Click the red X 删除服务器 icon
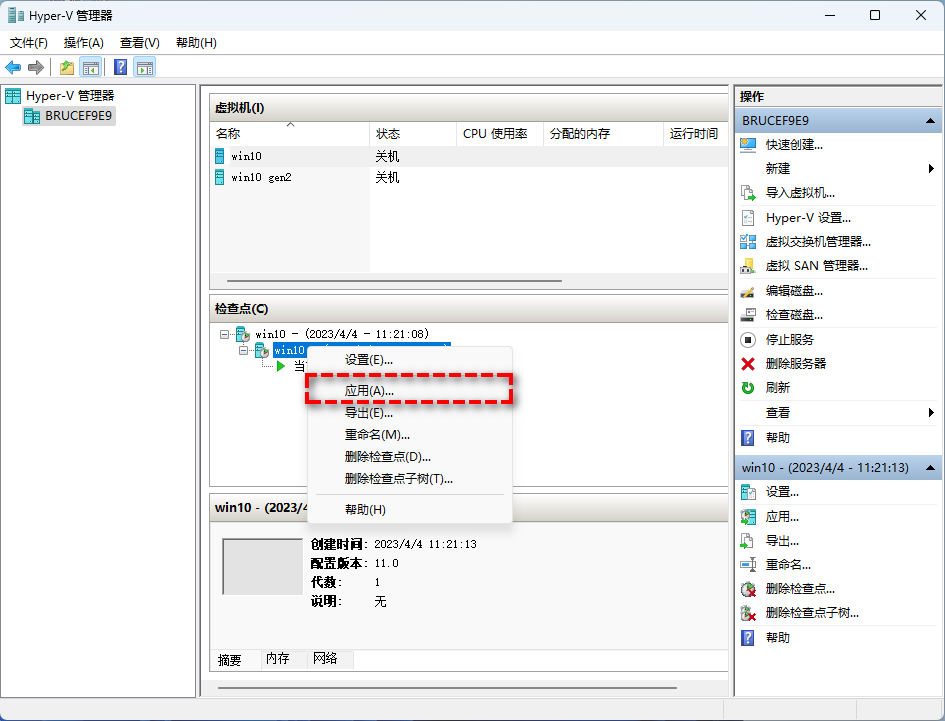945x721 pixels. (748, 364)
